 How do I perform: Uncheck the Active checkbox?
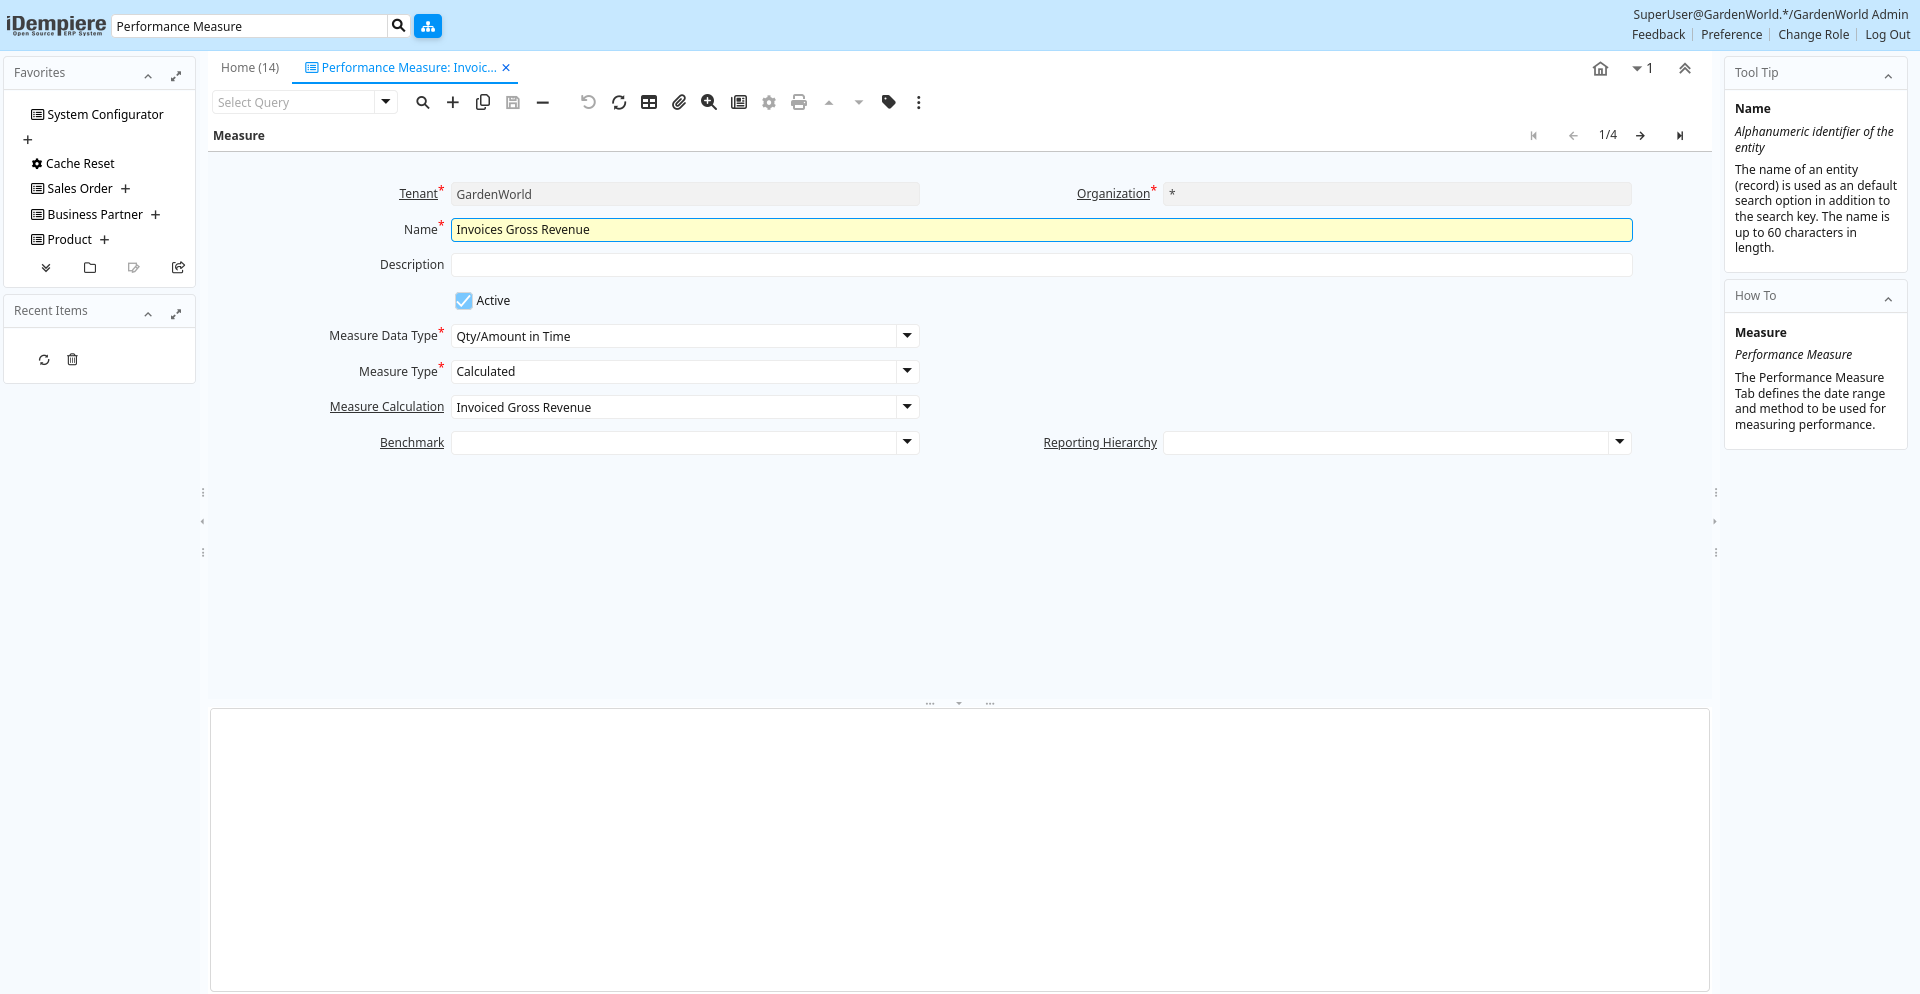pyautogui.click(x=464, y=301)
